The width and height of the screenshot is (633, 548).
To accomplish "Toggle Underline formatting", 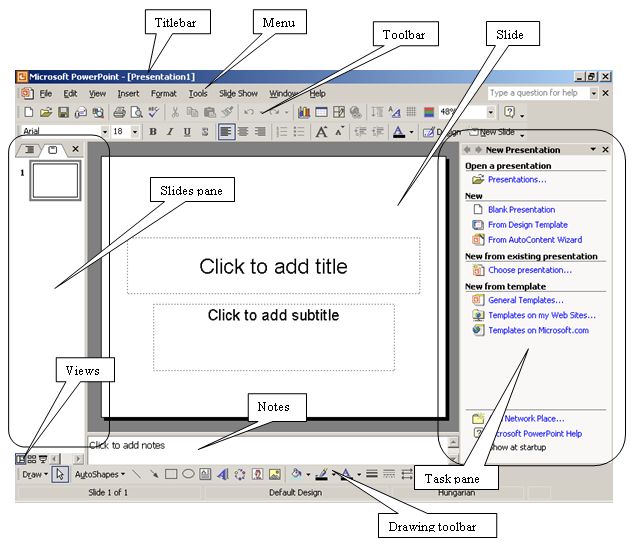I will pyautogui.click(x=187, y=132).
